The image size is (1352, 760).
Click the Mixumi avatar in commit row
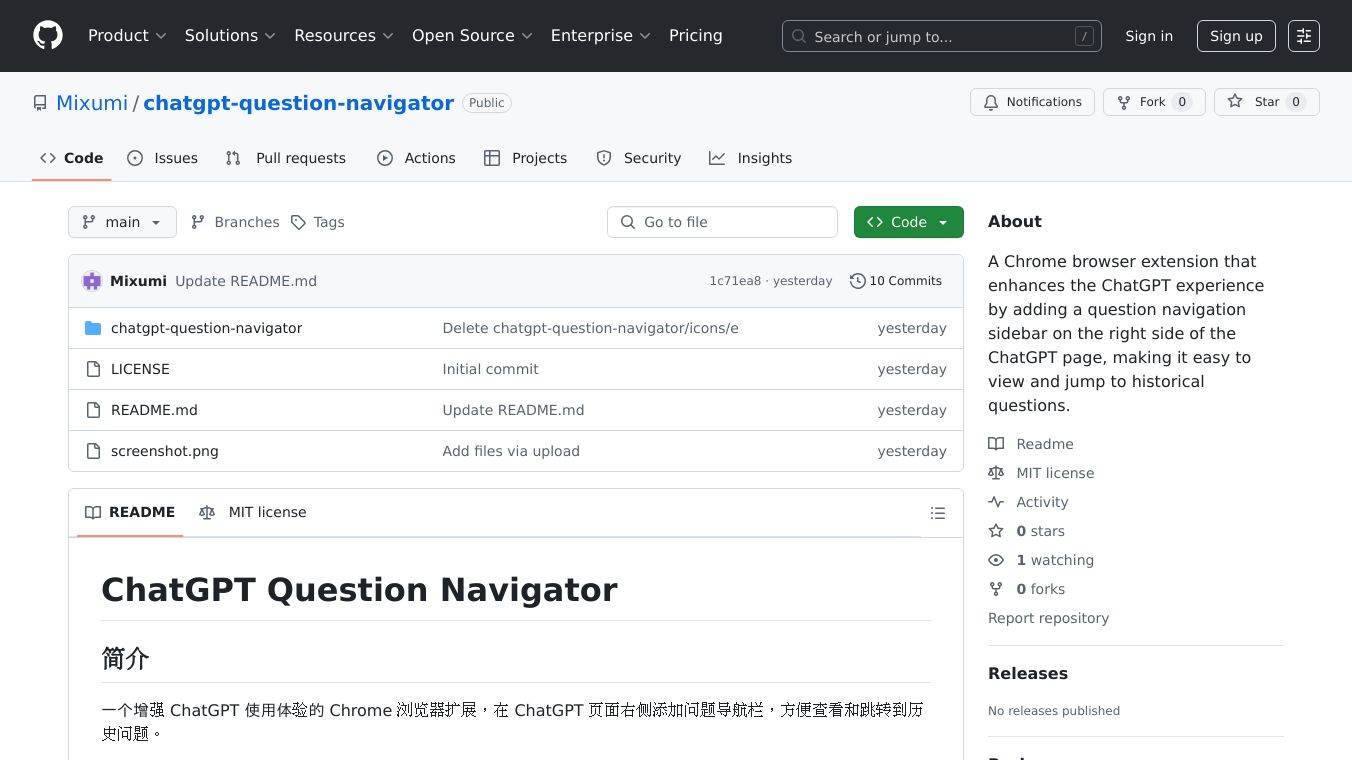[92, 281]
